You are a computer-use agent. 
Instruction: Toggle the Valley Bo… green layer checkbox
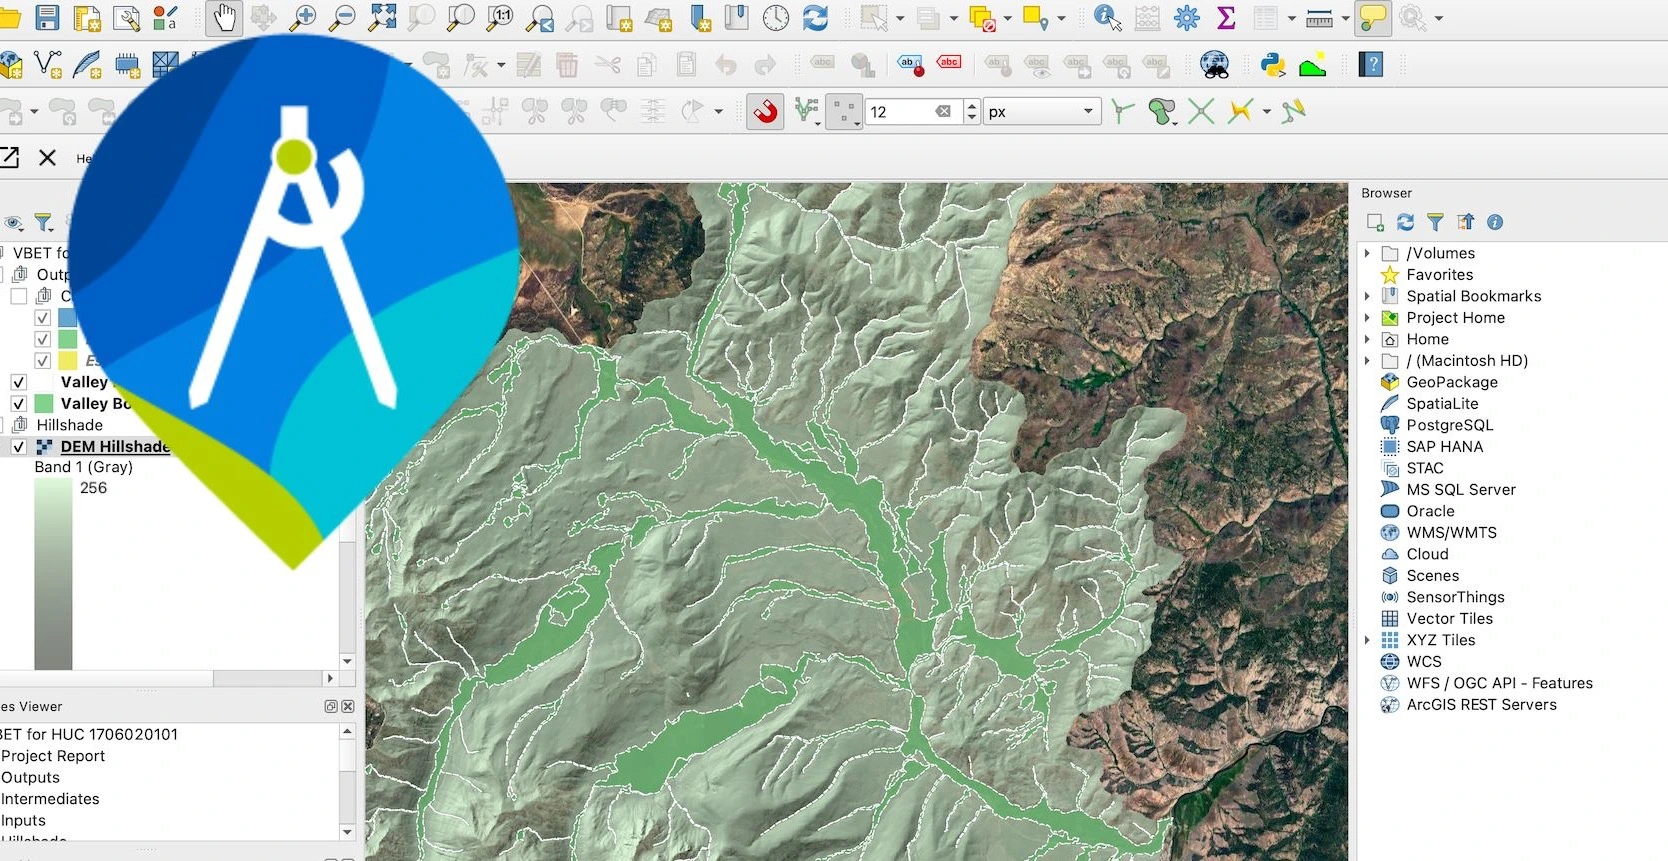(x=19, y=403)
